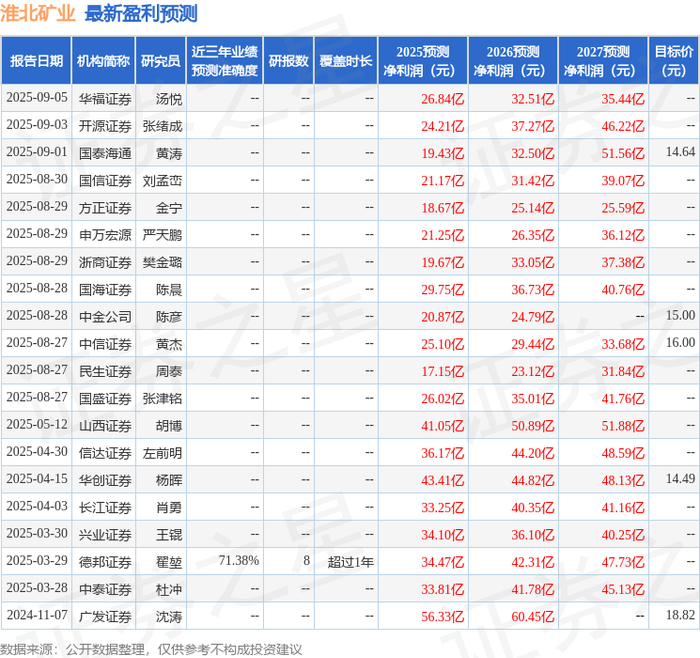Click the 2027预测净利润 column header
The image size is (700, 658).
(x=603, y=61)
